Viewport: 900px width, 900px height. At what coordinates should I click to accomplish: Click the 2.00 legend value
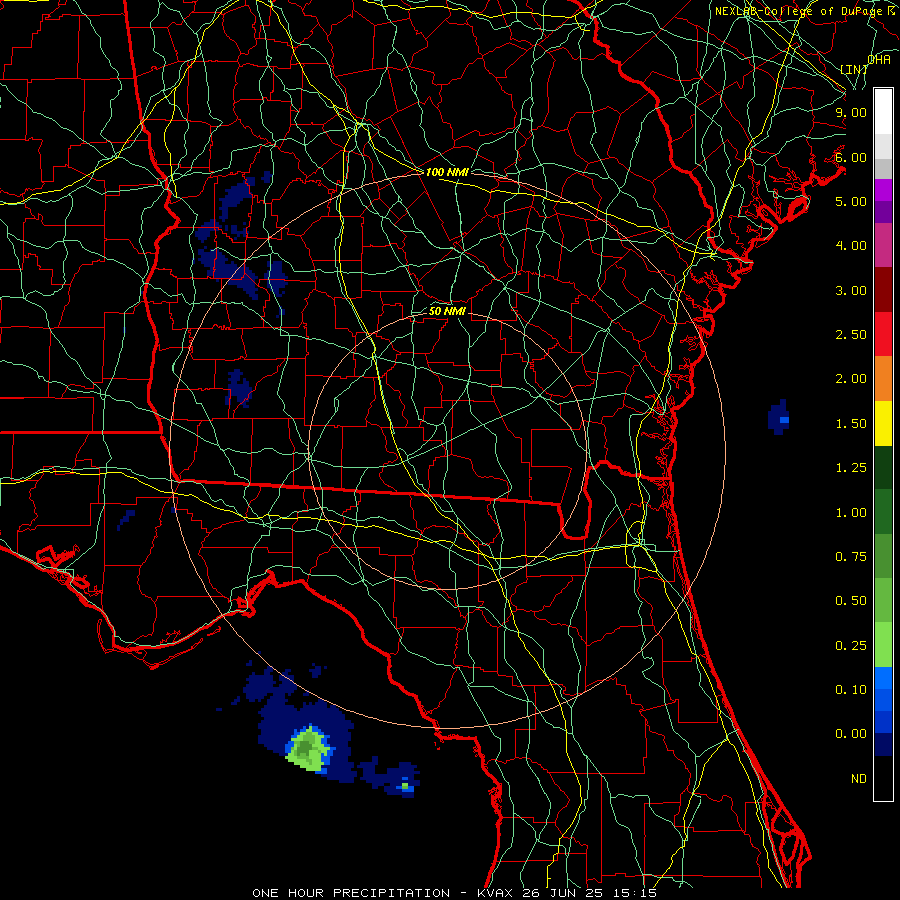(851, 379)
